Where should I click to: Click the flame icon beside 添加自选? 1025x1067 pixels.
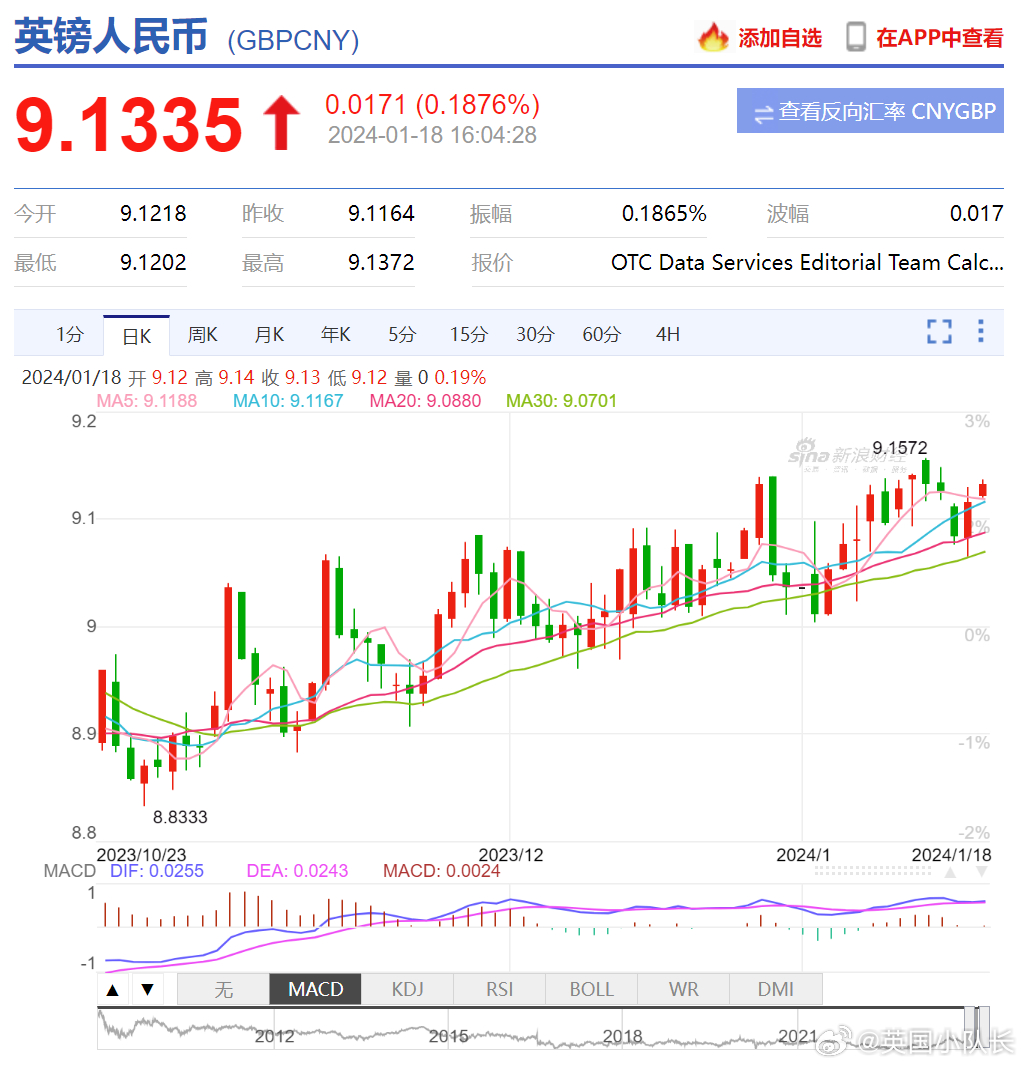[713, 38]
